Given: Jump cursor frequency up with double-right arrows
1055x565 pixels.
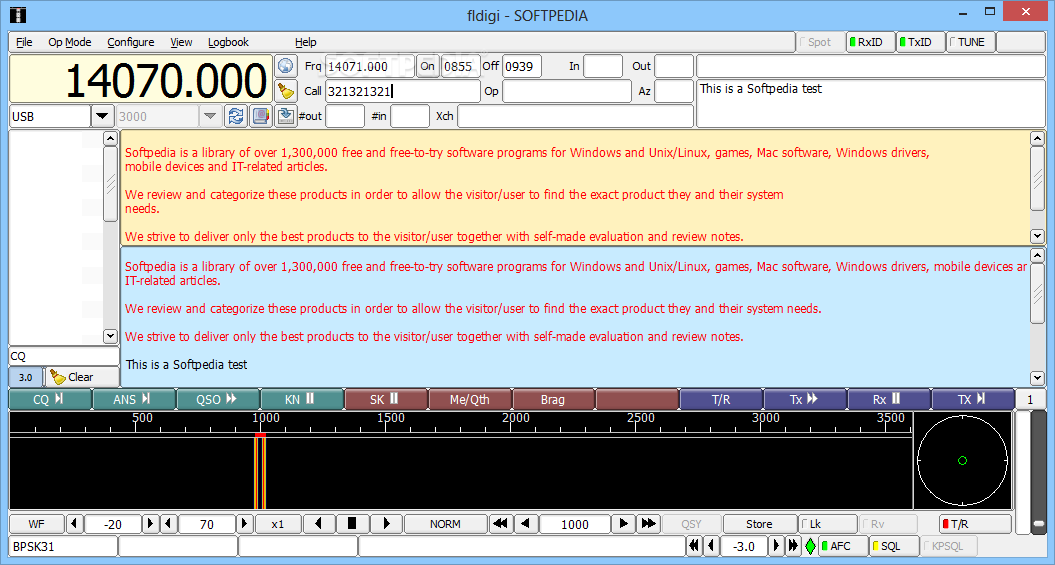Looking at the screenshot, I should coord(649,524).
